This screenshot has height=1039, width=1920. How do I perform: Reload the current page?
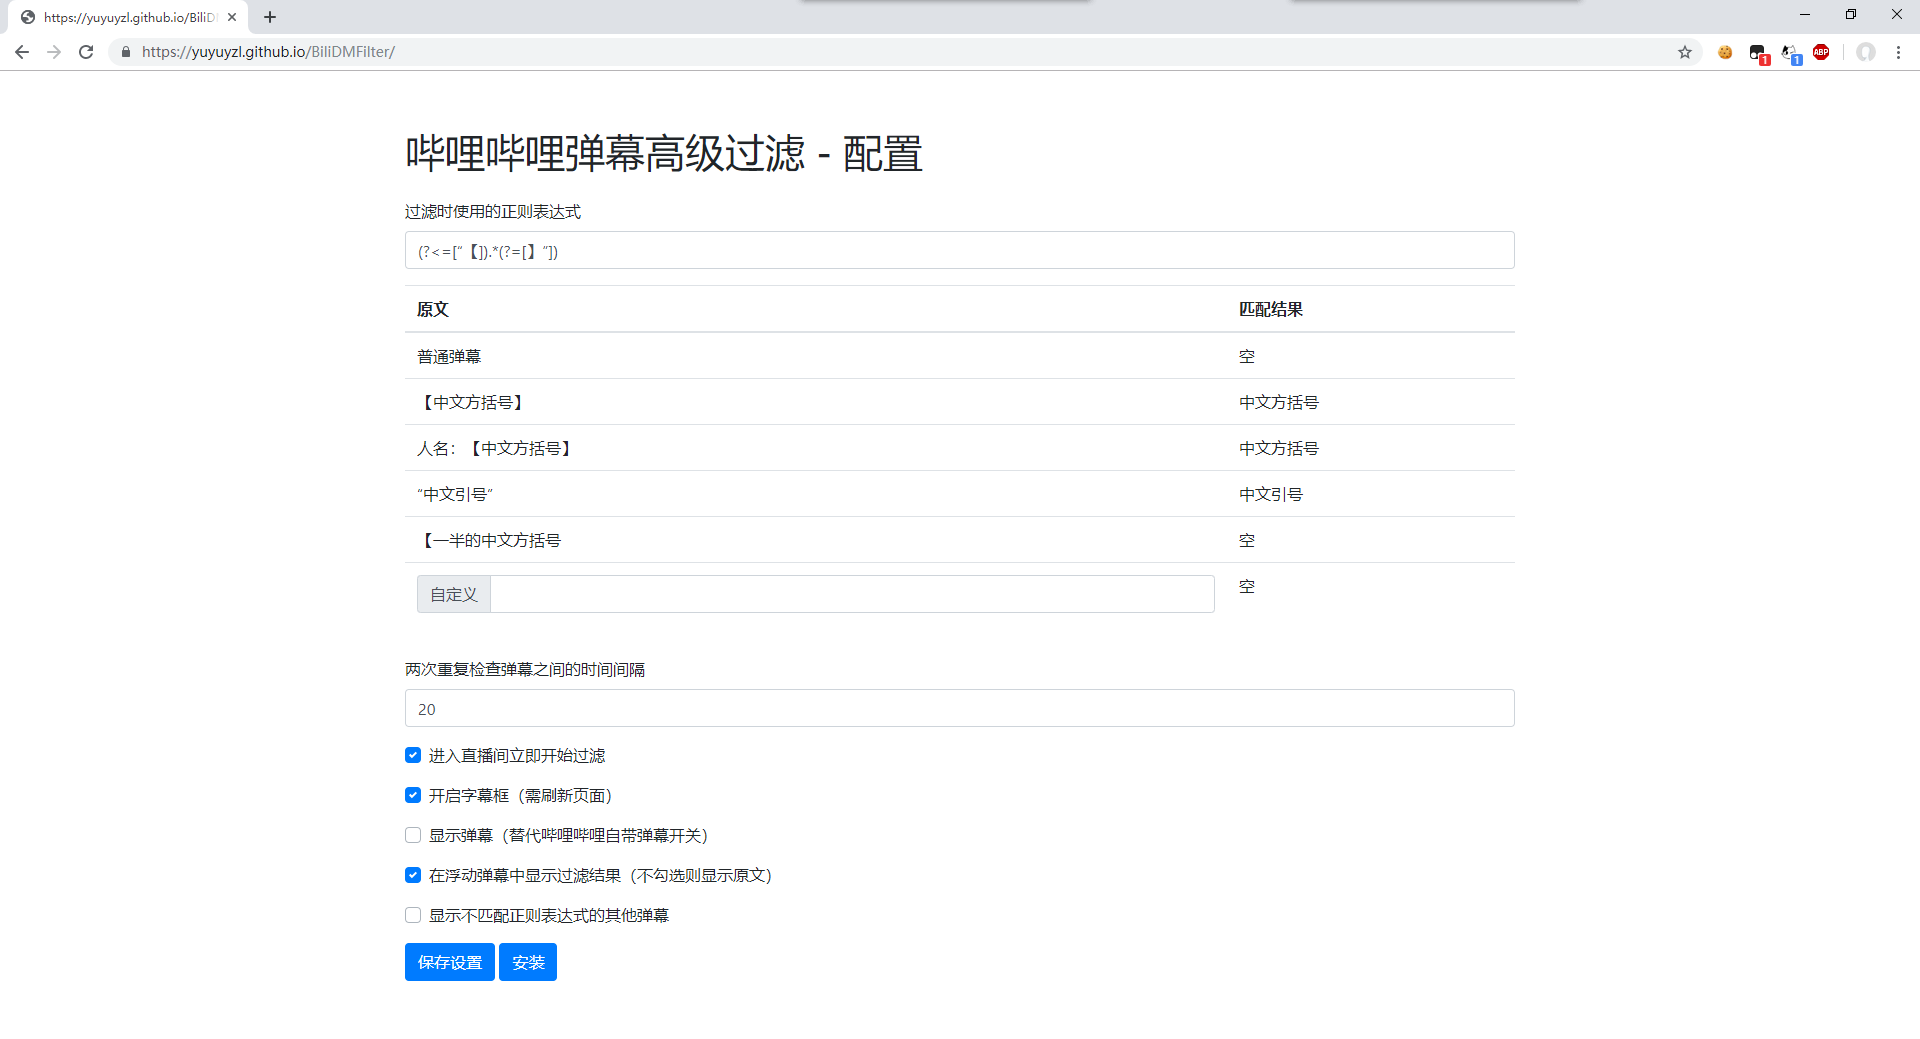(x=86, y=52)
